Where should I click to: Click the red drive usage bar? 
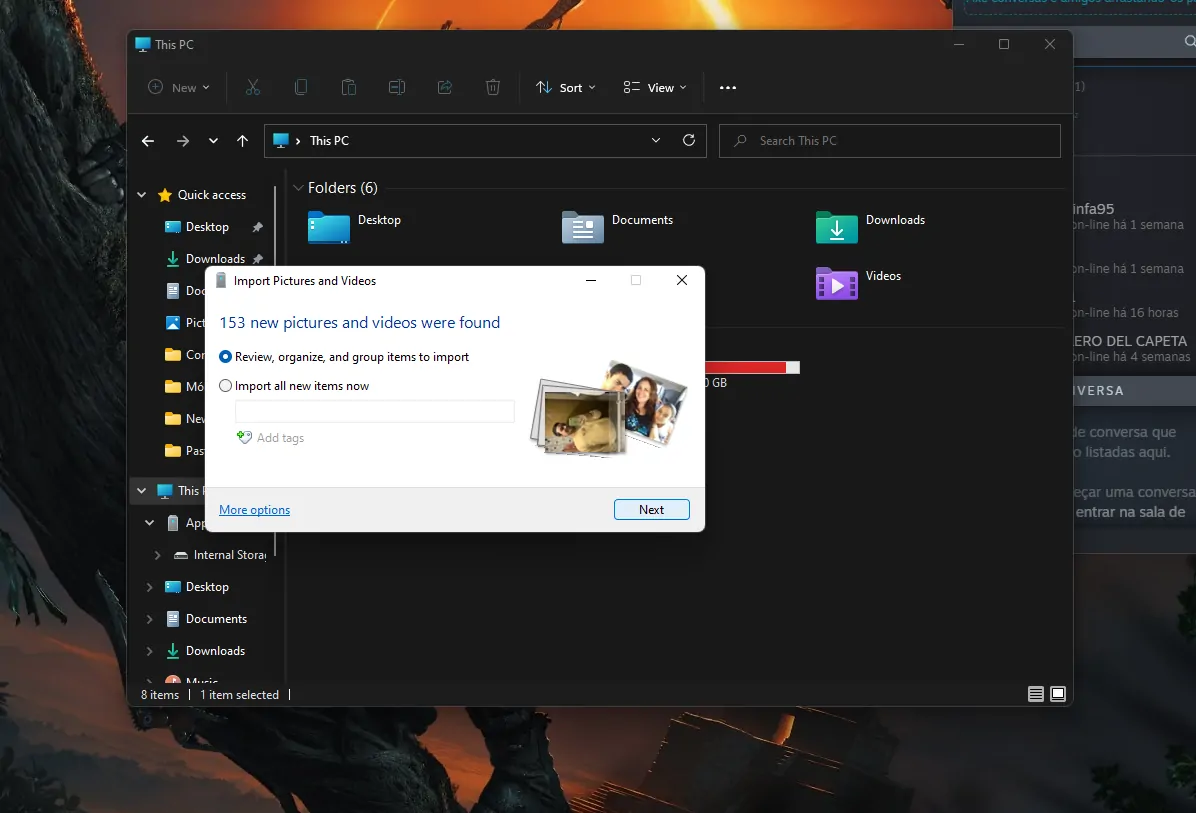pos(752,368)
